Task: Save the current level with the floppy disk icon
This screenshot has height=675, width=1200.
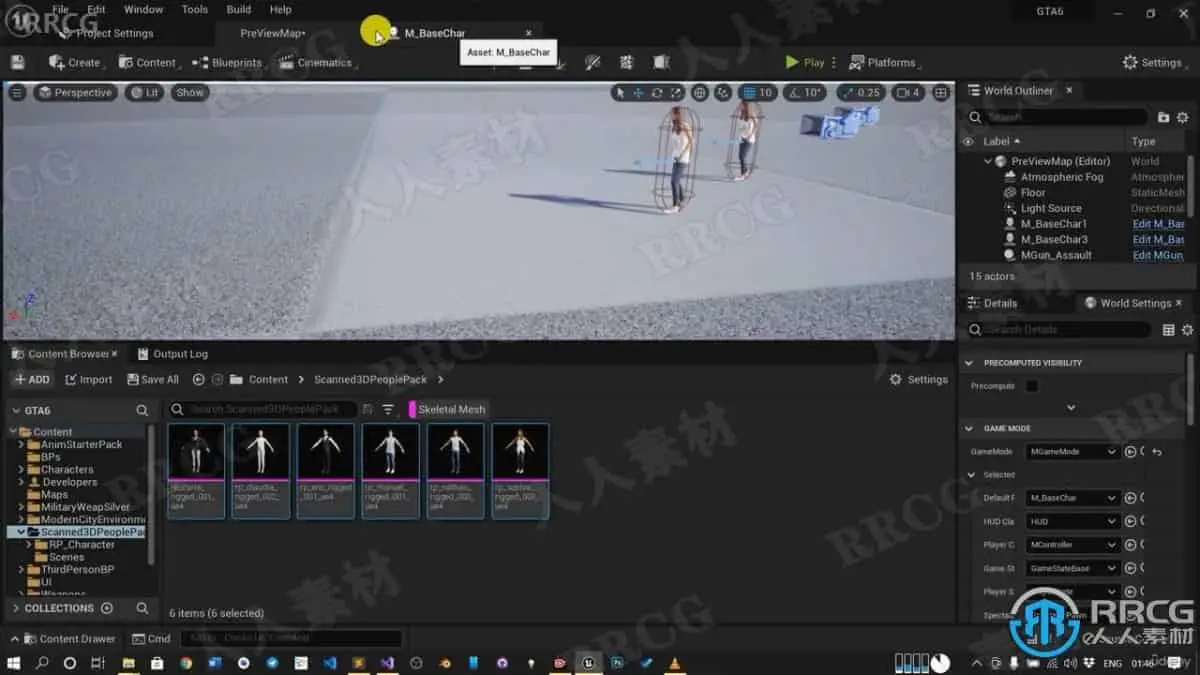Action: pyautogui.click(x=17, y=62)
